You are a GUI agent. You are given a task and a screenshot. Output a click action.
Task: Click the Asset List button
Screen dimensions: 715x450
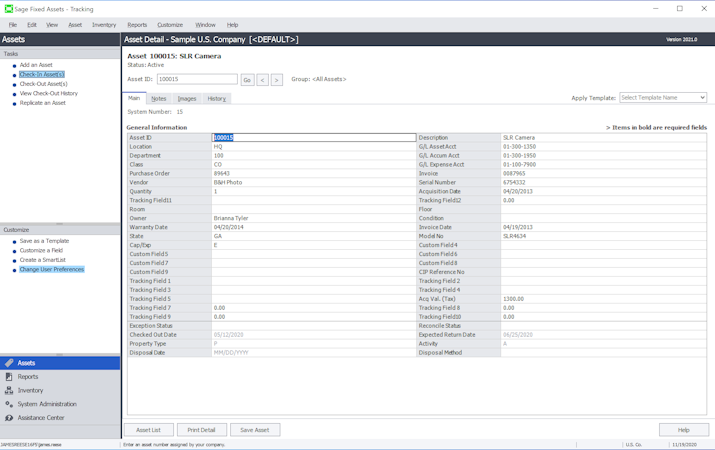(149, 430)
